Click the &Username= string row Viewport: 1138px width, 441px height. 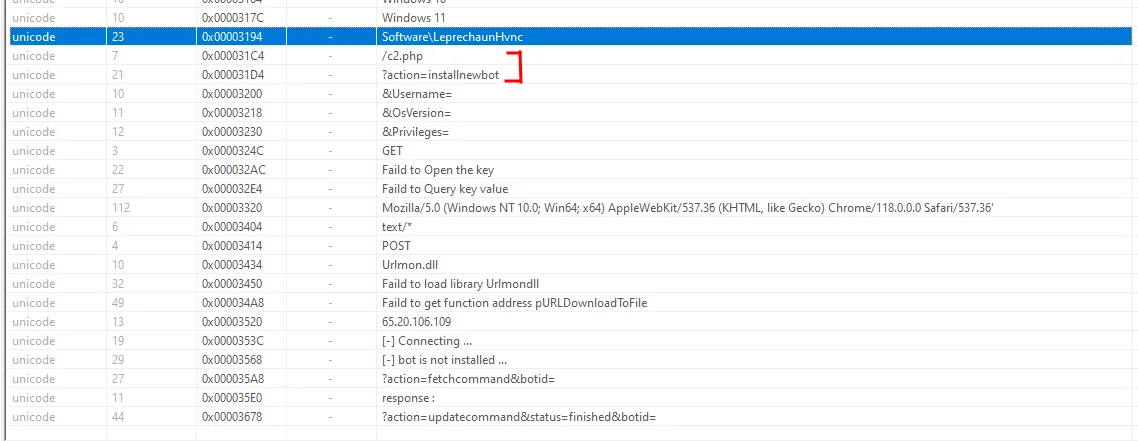click(x=417, y=94)
